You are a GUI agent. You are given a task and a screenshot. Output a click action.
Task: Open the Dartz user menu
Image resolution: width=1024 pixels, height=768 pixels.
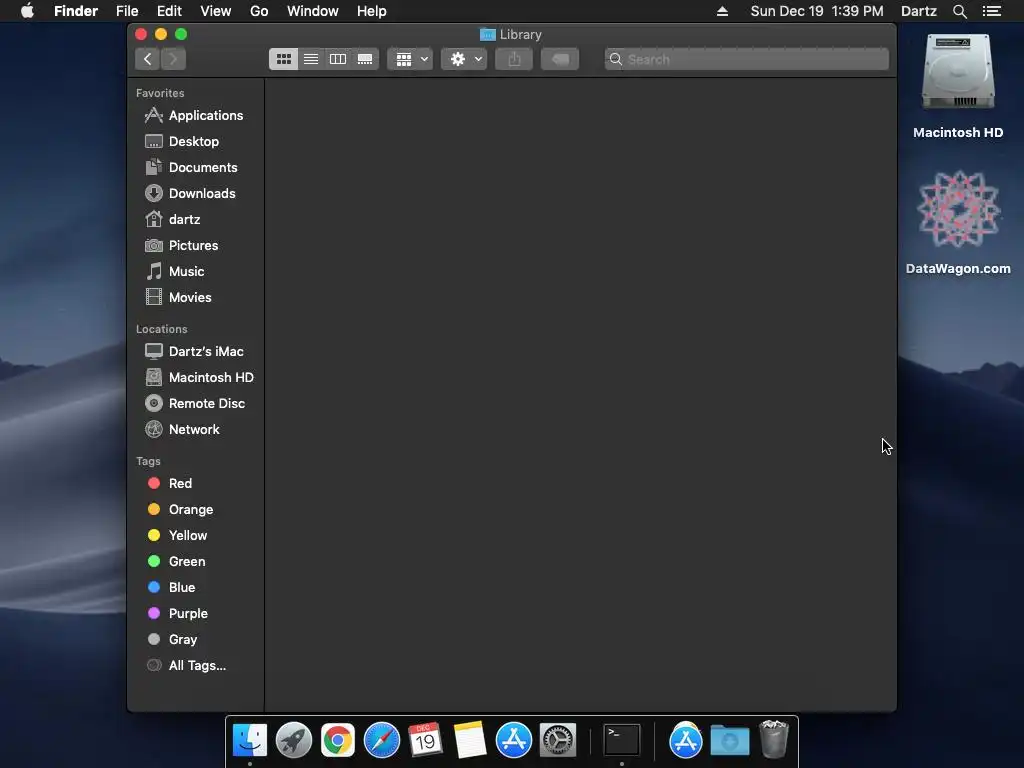point(919,11)
